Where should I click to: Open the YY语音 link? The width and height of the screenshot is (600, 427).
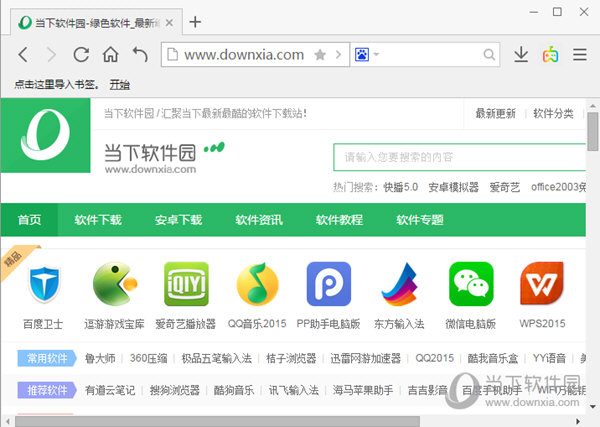coord(549,359)
